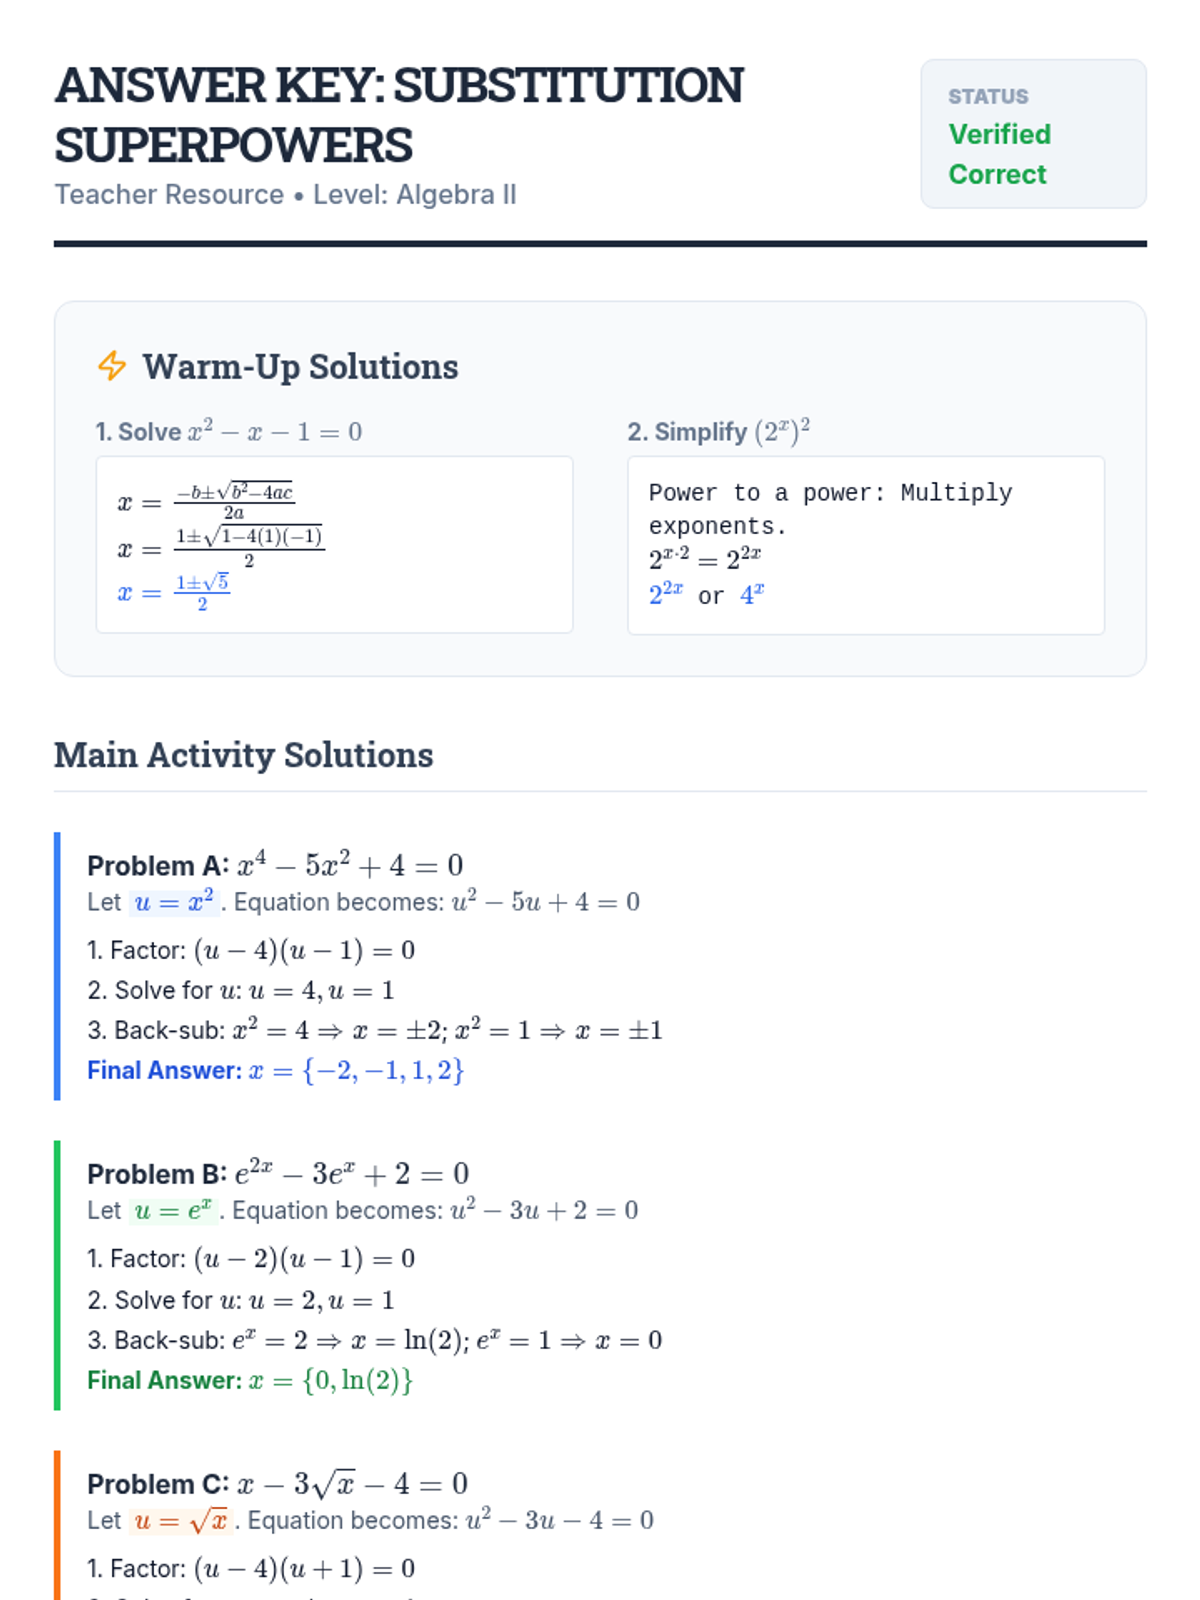Click highlighted u = x² substitution chip
Viewport: 1200px width, 1600px height.
point(174,902)
